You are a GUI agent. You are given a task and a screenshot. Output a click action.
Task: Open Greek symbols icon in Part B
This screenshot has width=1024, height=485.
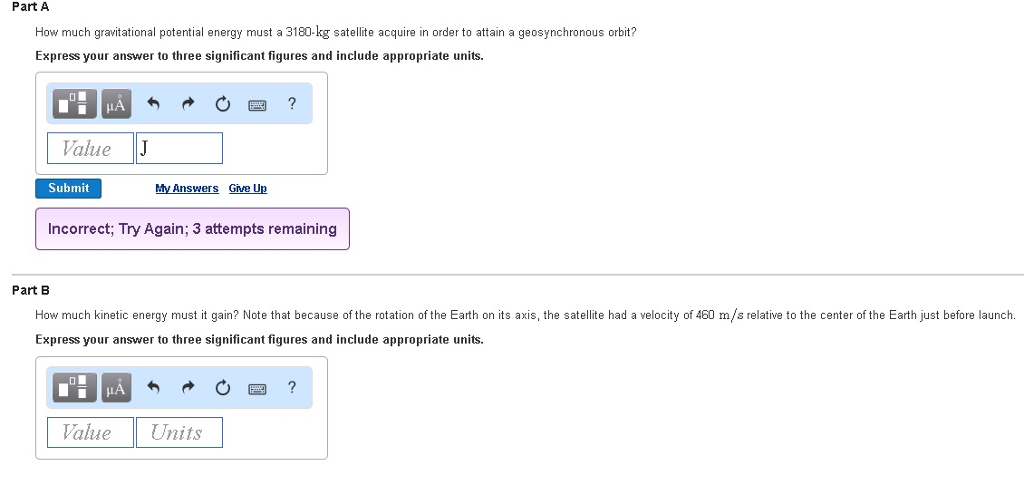(x=116, y=388)
